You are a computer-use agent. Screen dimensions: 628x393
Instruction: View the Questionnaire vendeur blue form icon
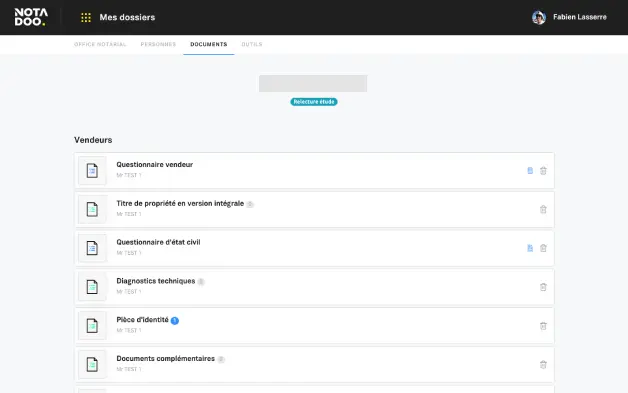click(x=530, y=171)
